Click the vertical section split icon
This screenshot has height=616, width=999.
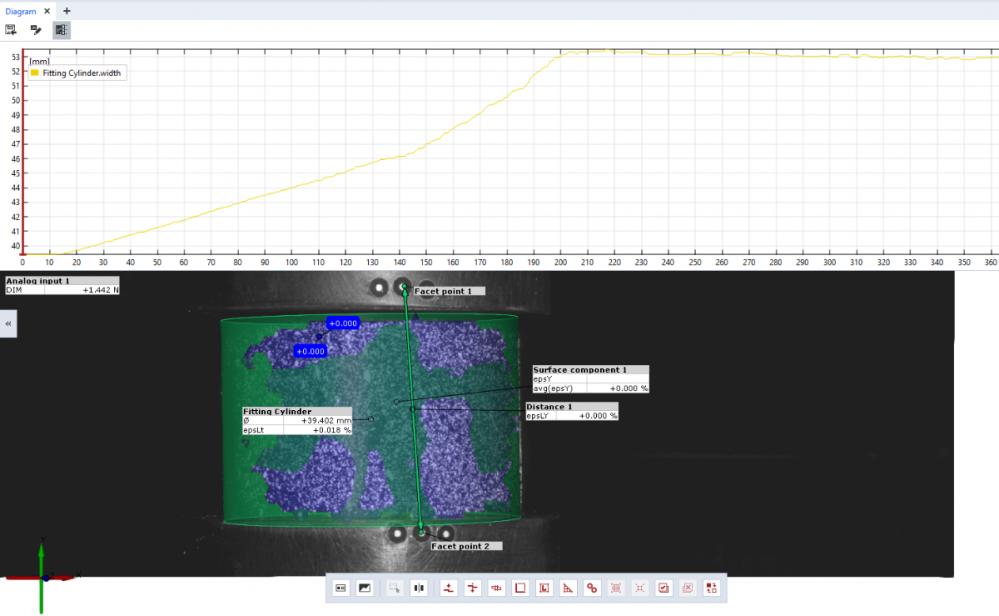click(418, 588)
